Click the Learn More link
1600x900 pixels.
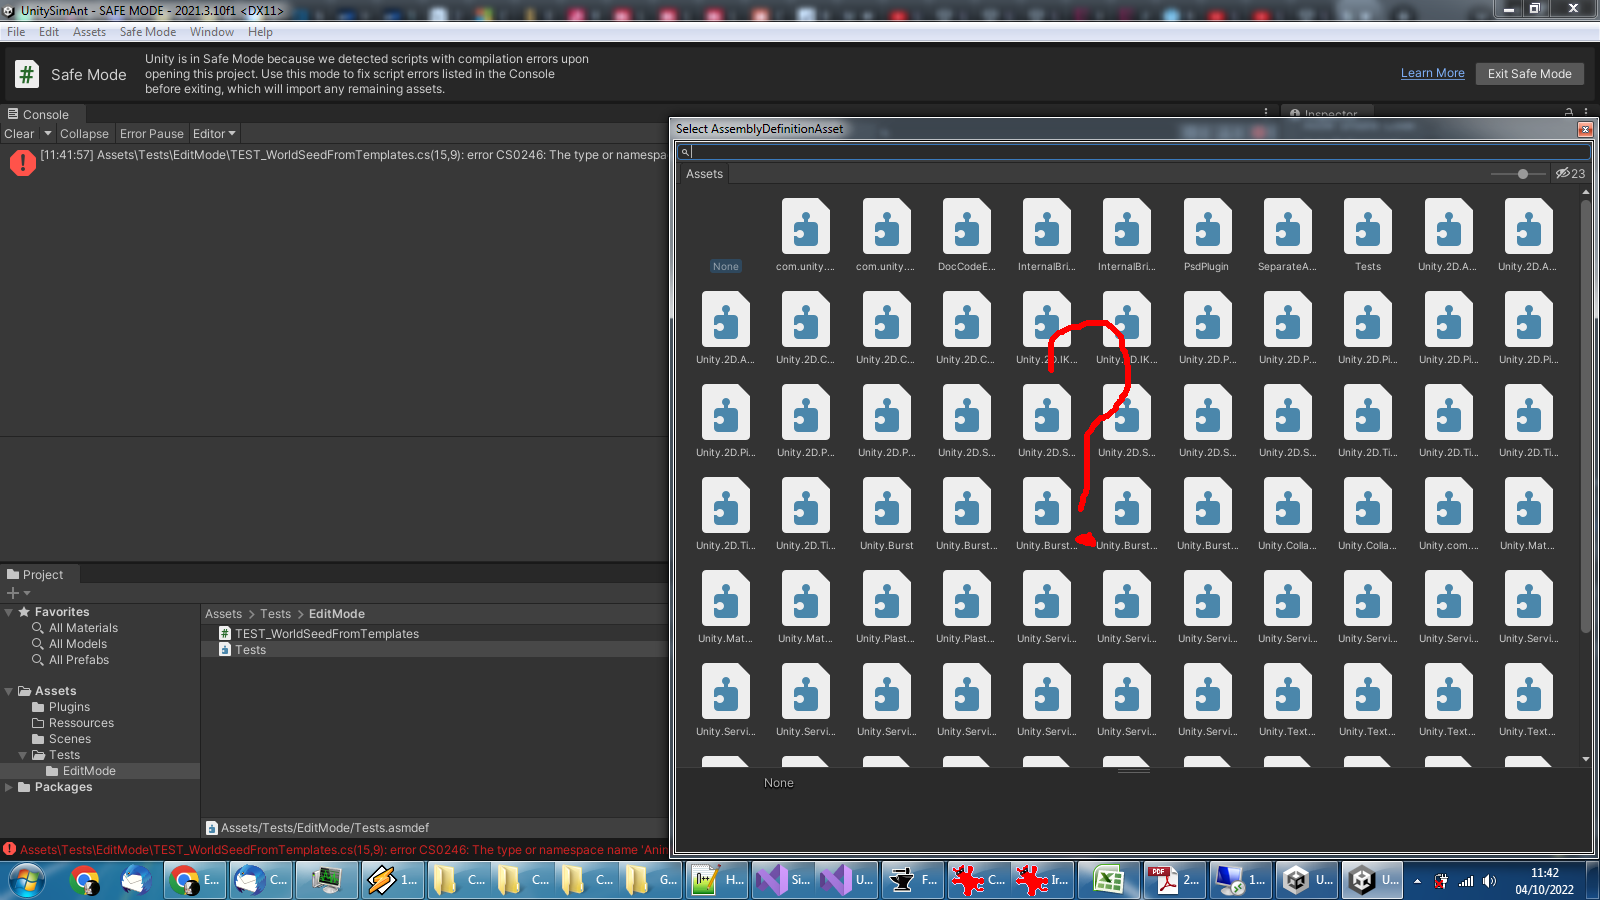1432,73
